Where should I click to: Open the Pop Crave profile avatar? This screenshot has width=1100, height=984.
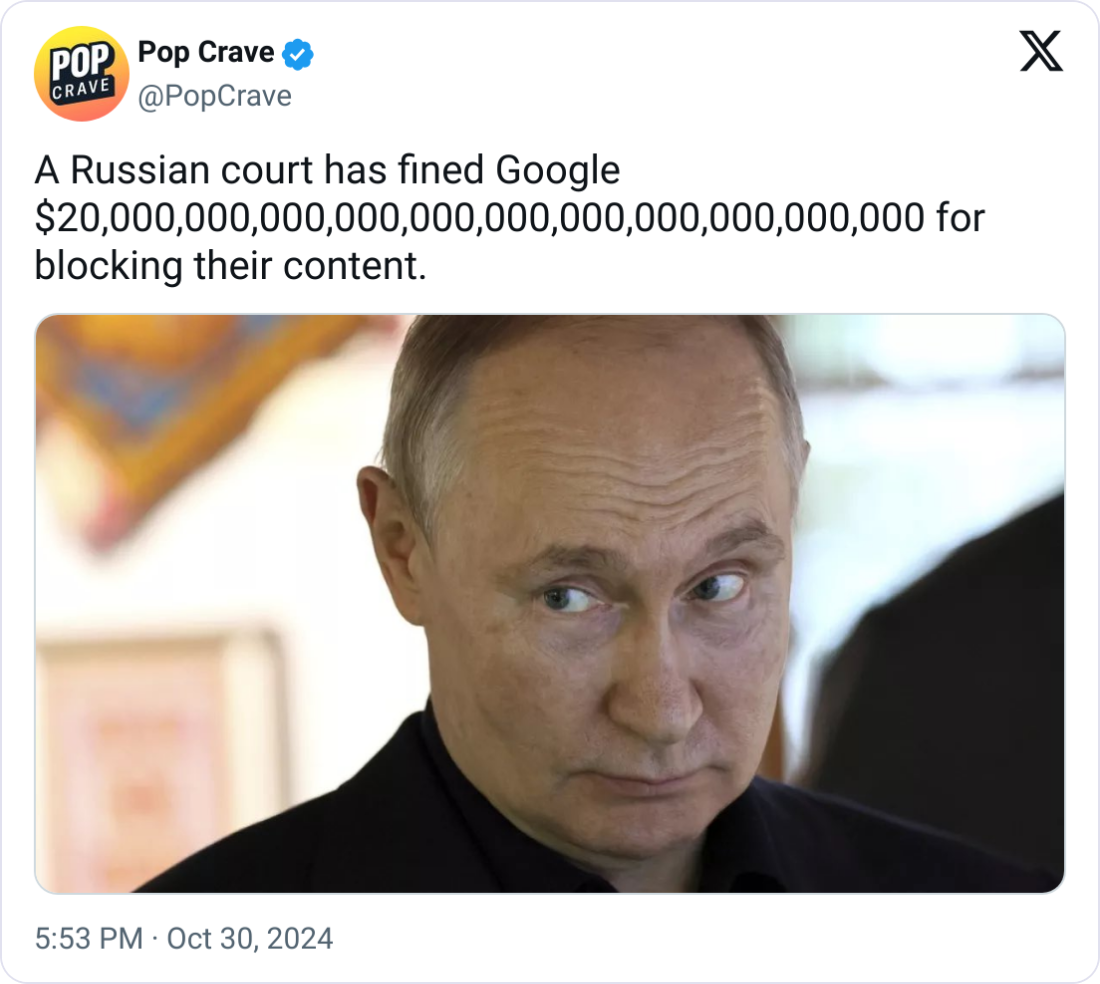pos(81,74)
